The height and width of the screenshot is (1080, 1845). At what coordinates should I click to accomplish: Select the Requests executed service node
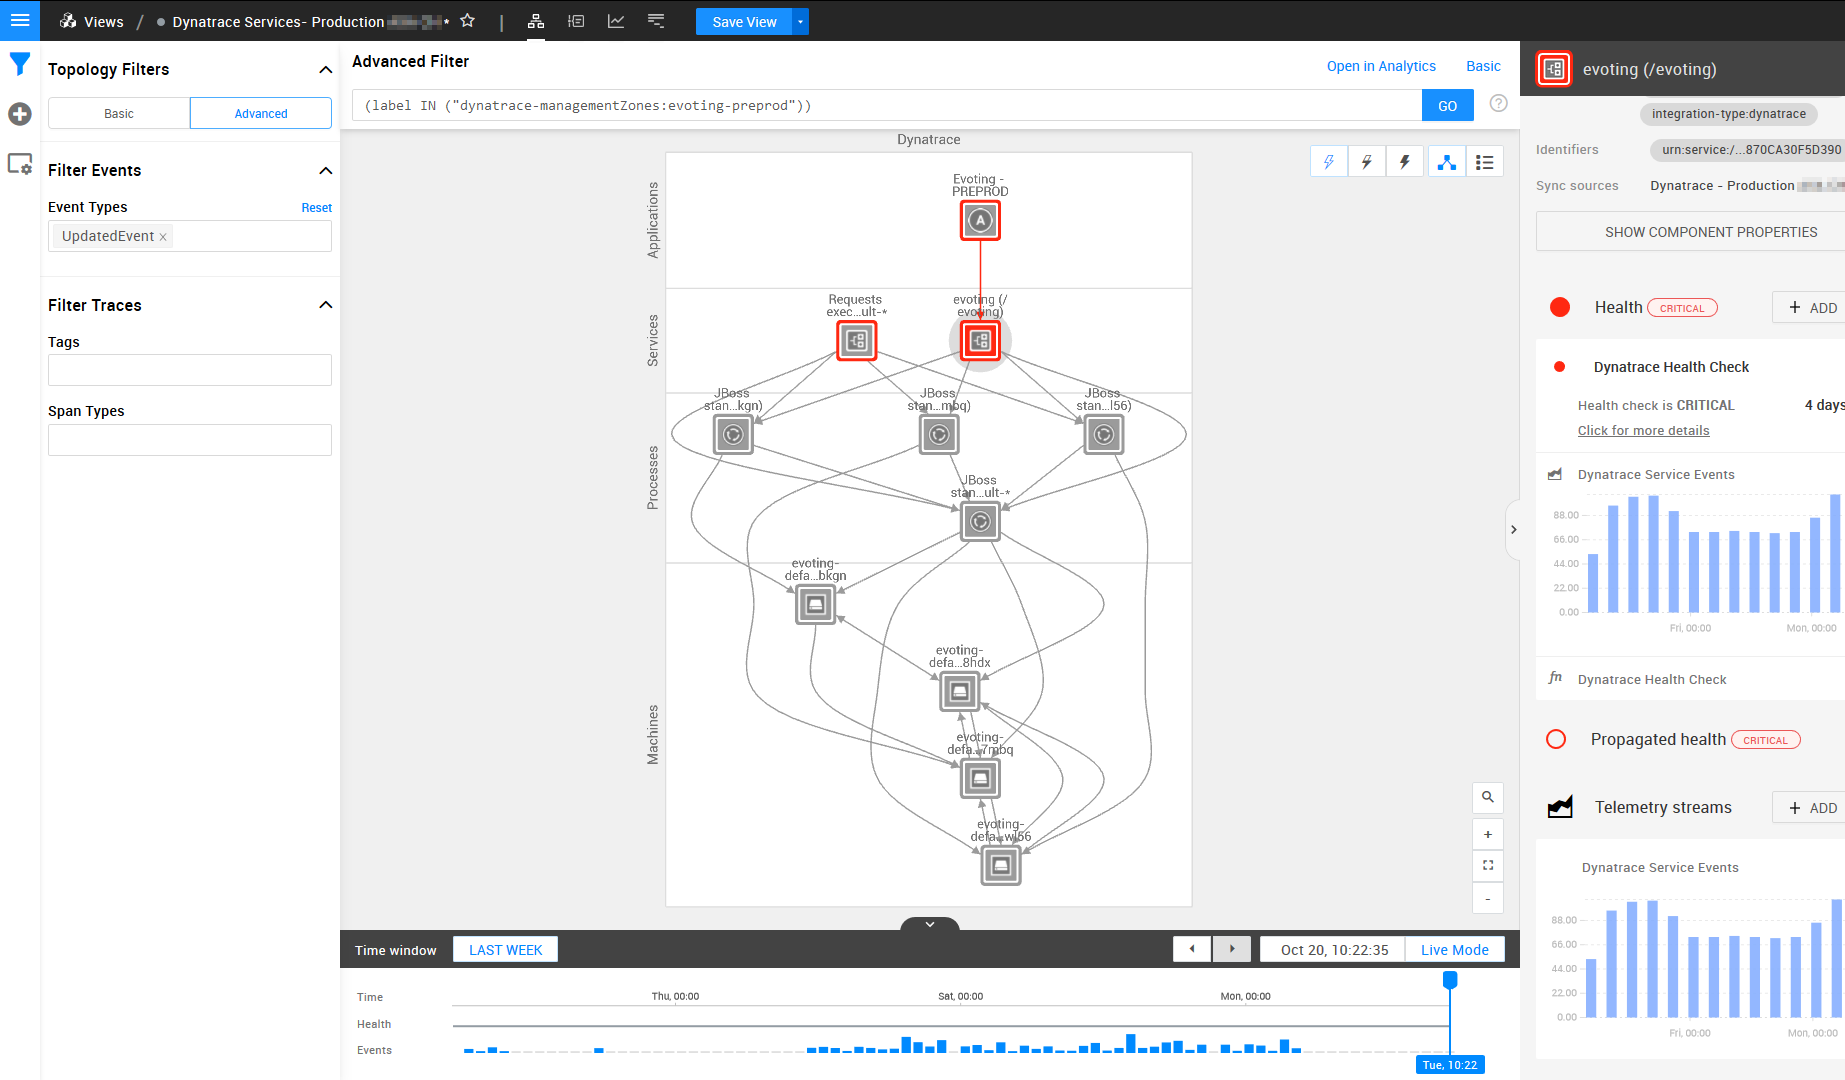point(856,341)
